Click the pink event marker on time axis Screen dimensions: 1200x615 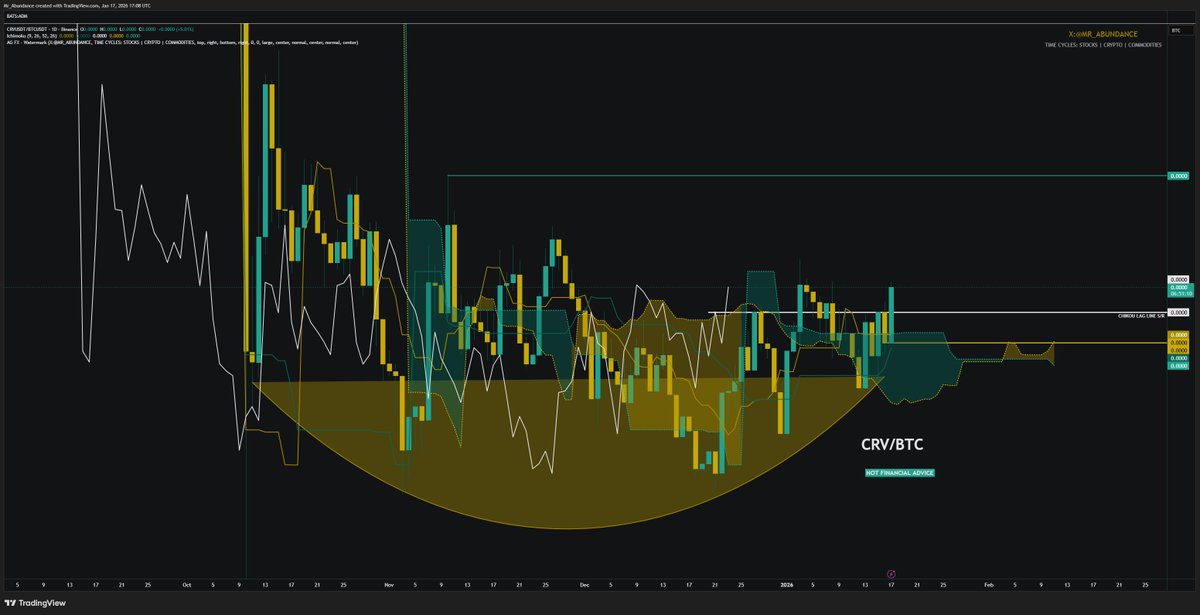point(891,574)
